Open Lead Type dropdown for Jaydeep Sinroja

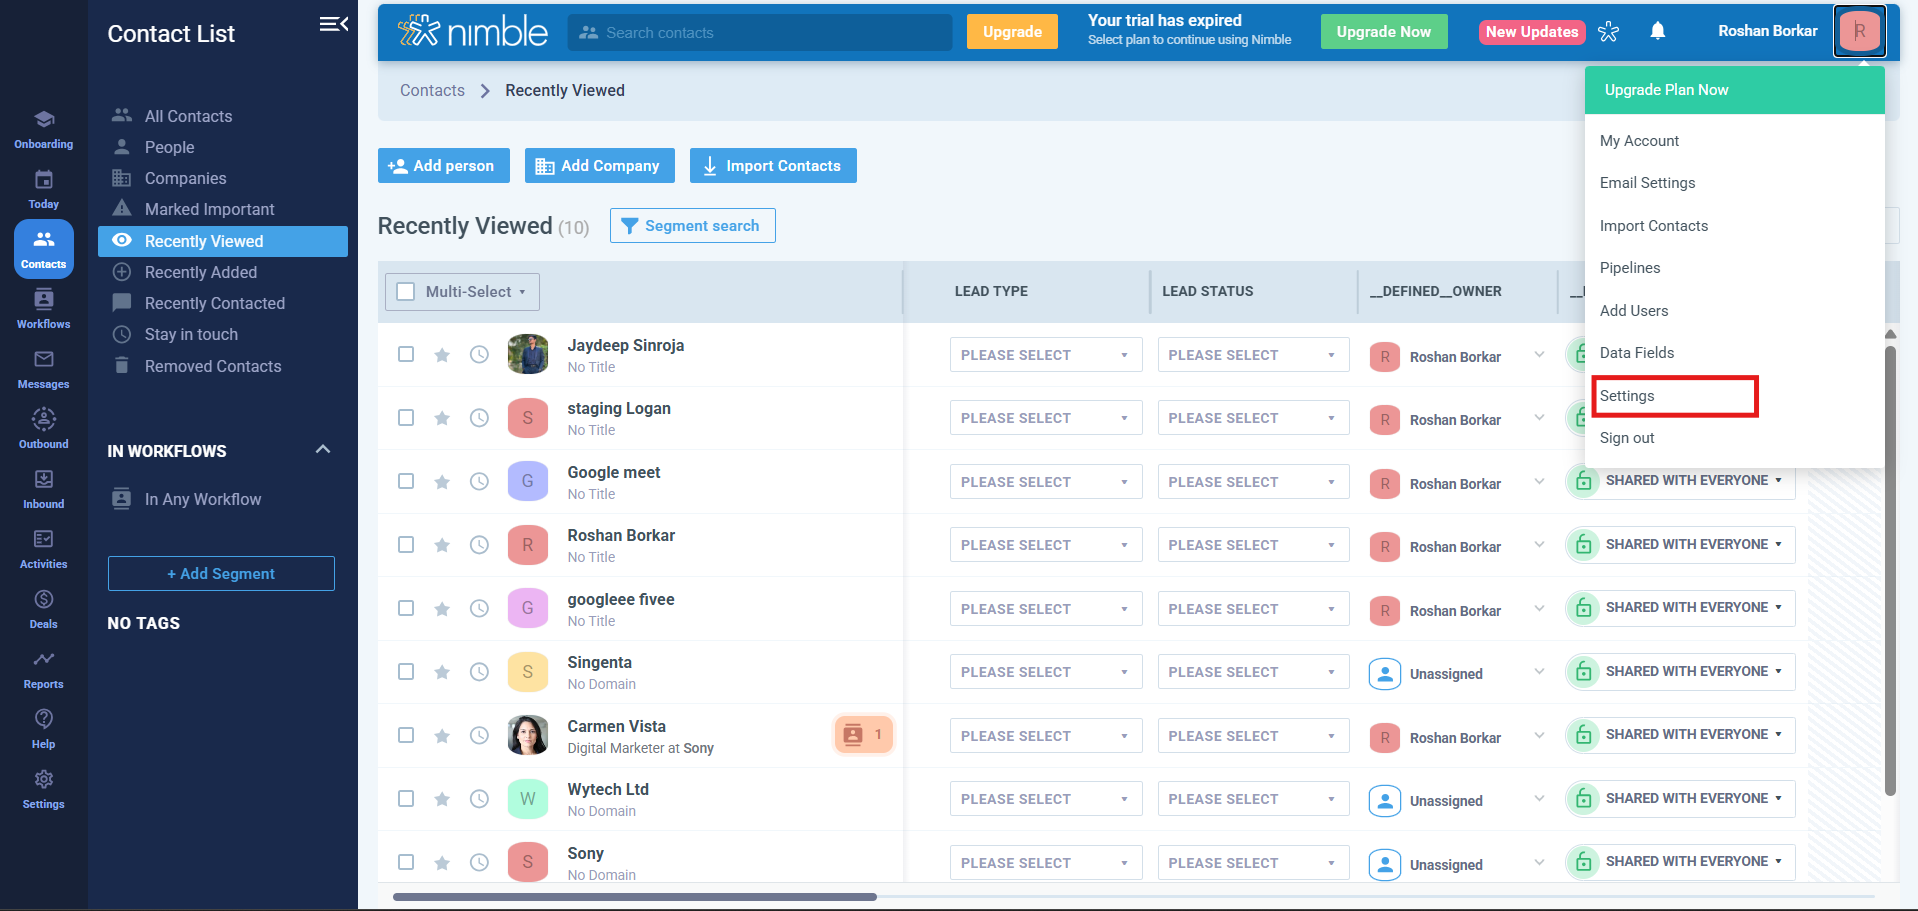(x=1046, y=355)
